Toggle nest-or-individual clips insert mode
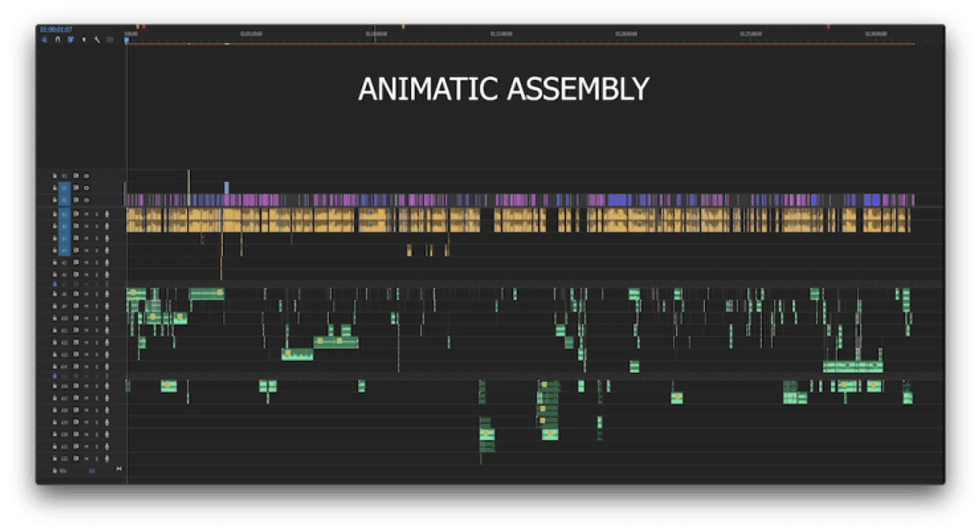The width and height of the screenshot is (980, 531). [x=44, y=39]
